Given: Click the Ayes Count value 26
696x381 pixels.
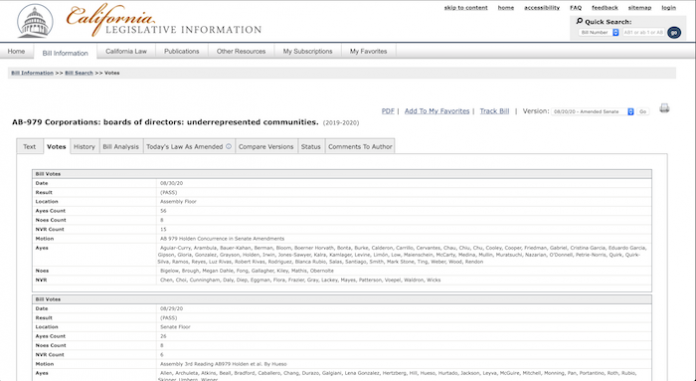Looking at the screenshot, I should point(163,336).
